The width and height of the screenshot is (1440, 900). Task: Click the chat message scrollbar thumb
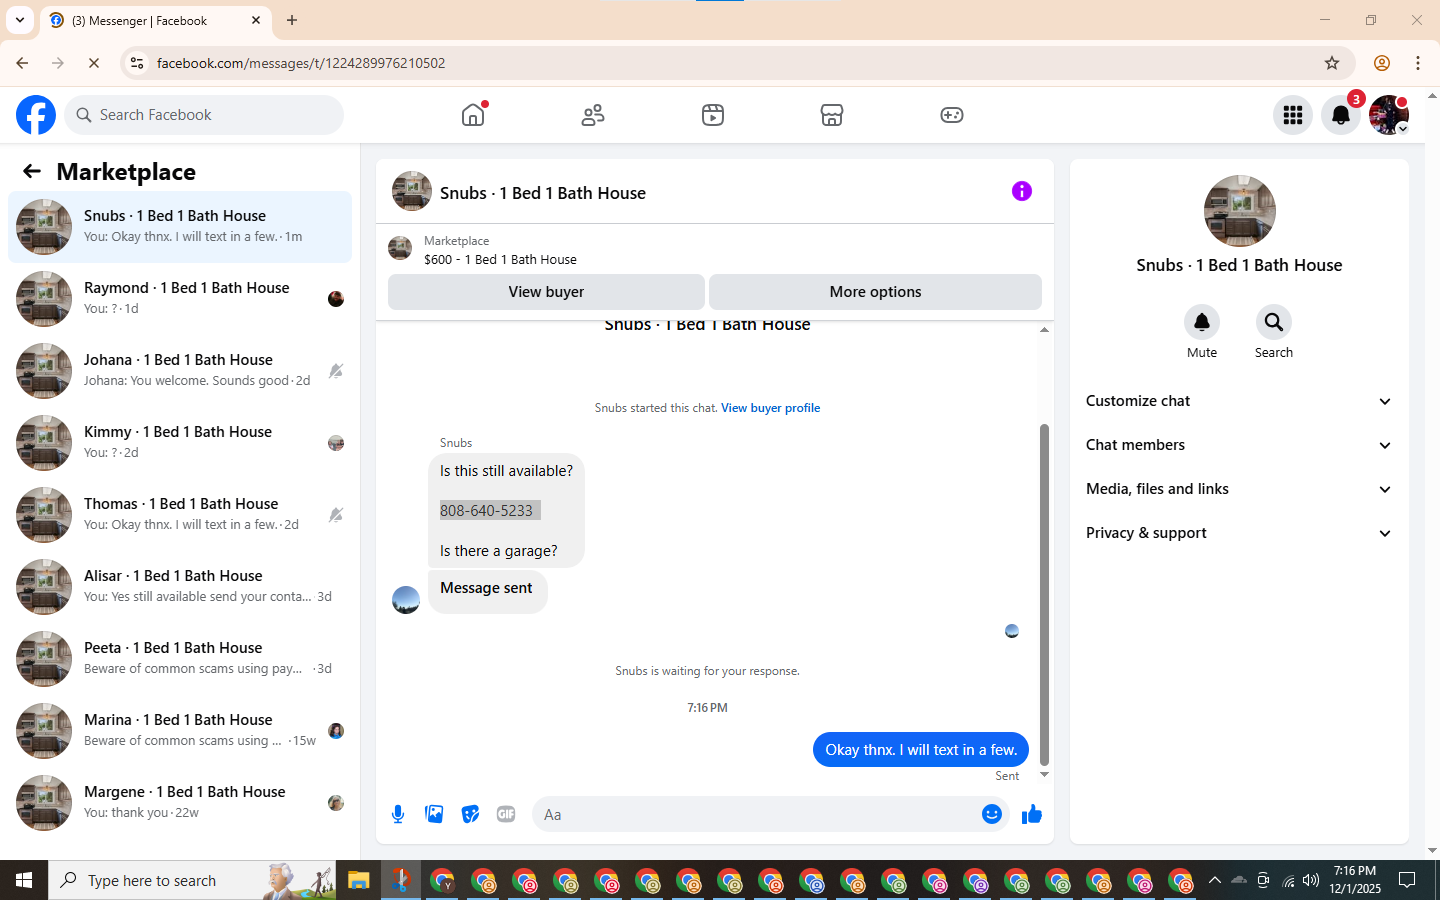pyautogui.click(x=1044, y=594)
